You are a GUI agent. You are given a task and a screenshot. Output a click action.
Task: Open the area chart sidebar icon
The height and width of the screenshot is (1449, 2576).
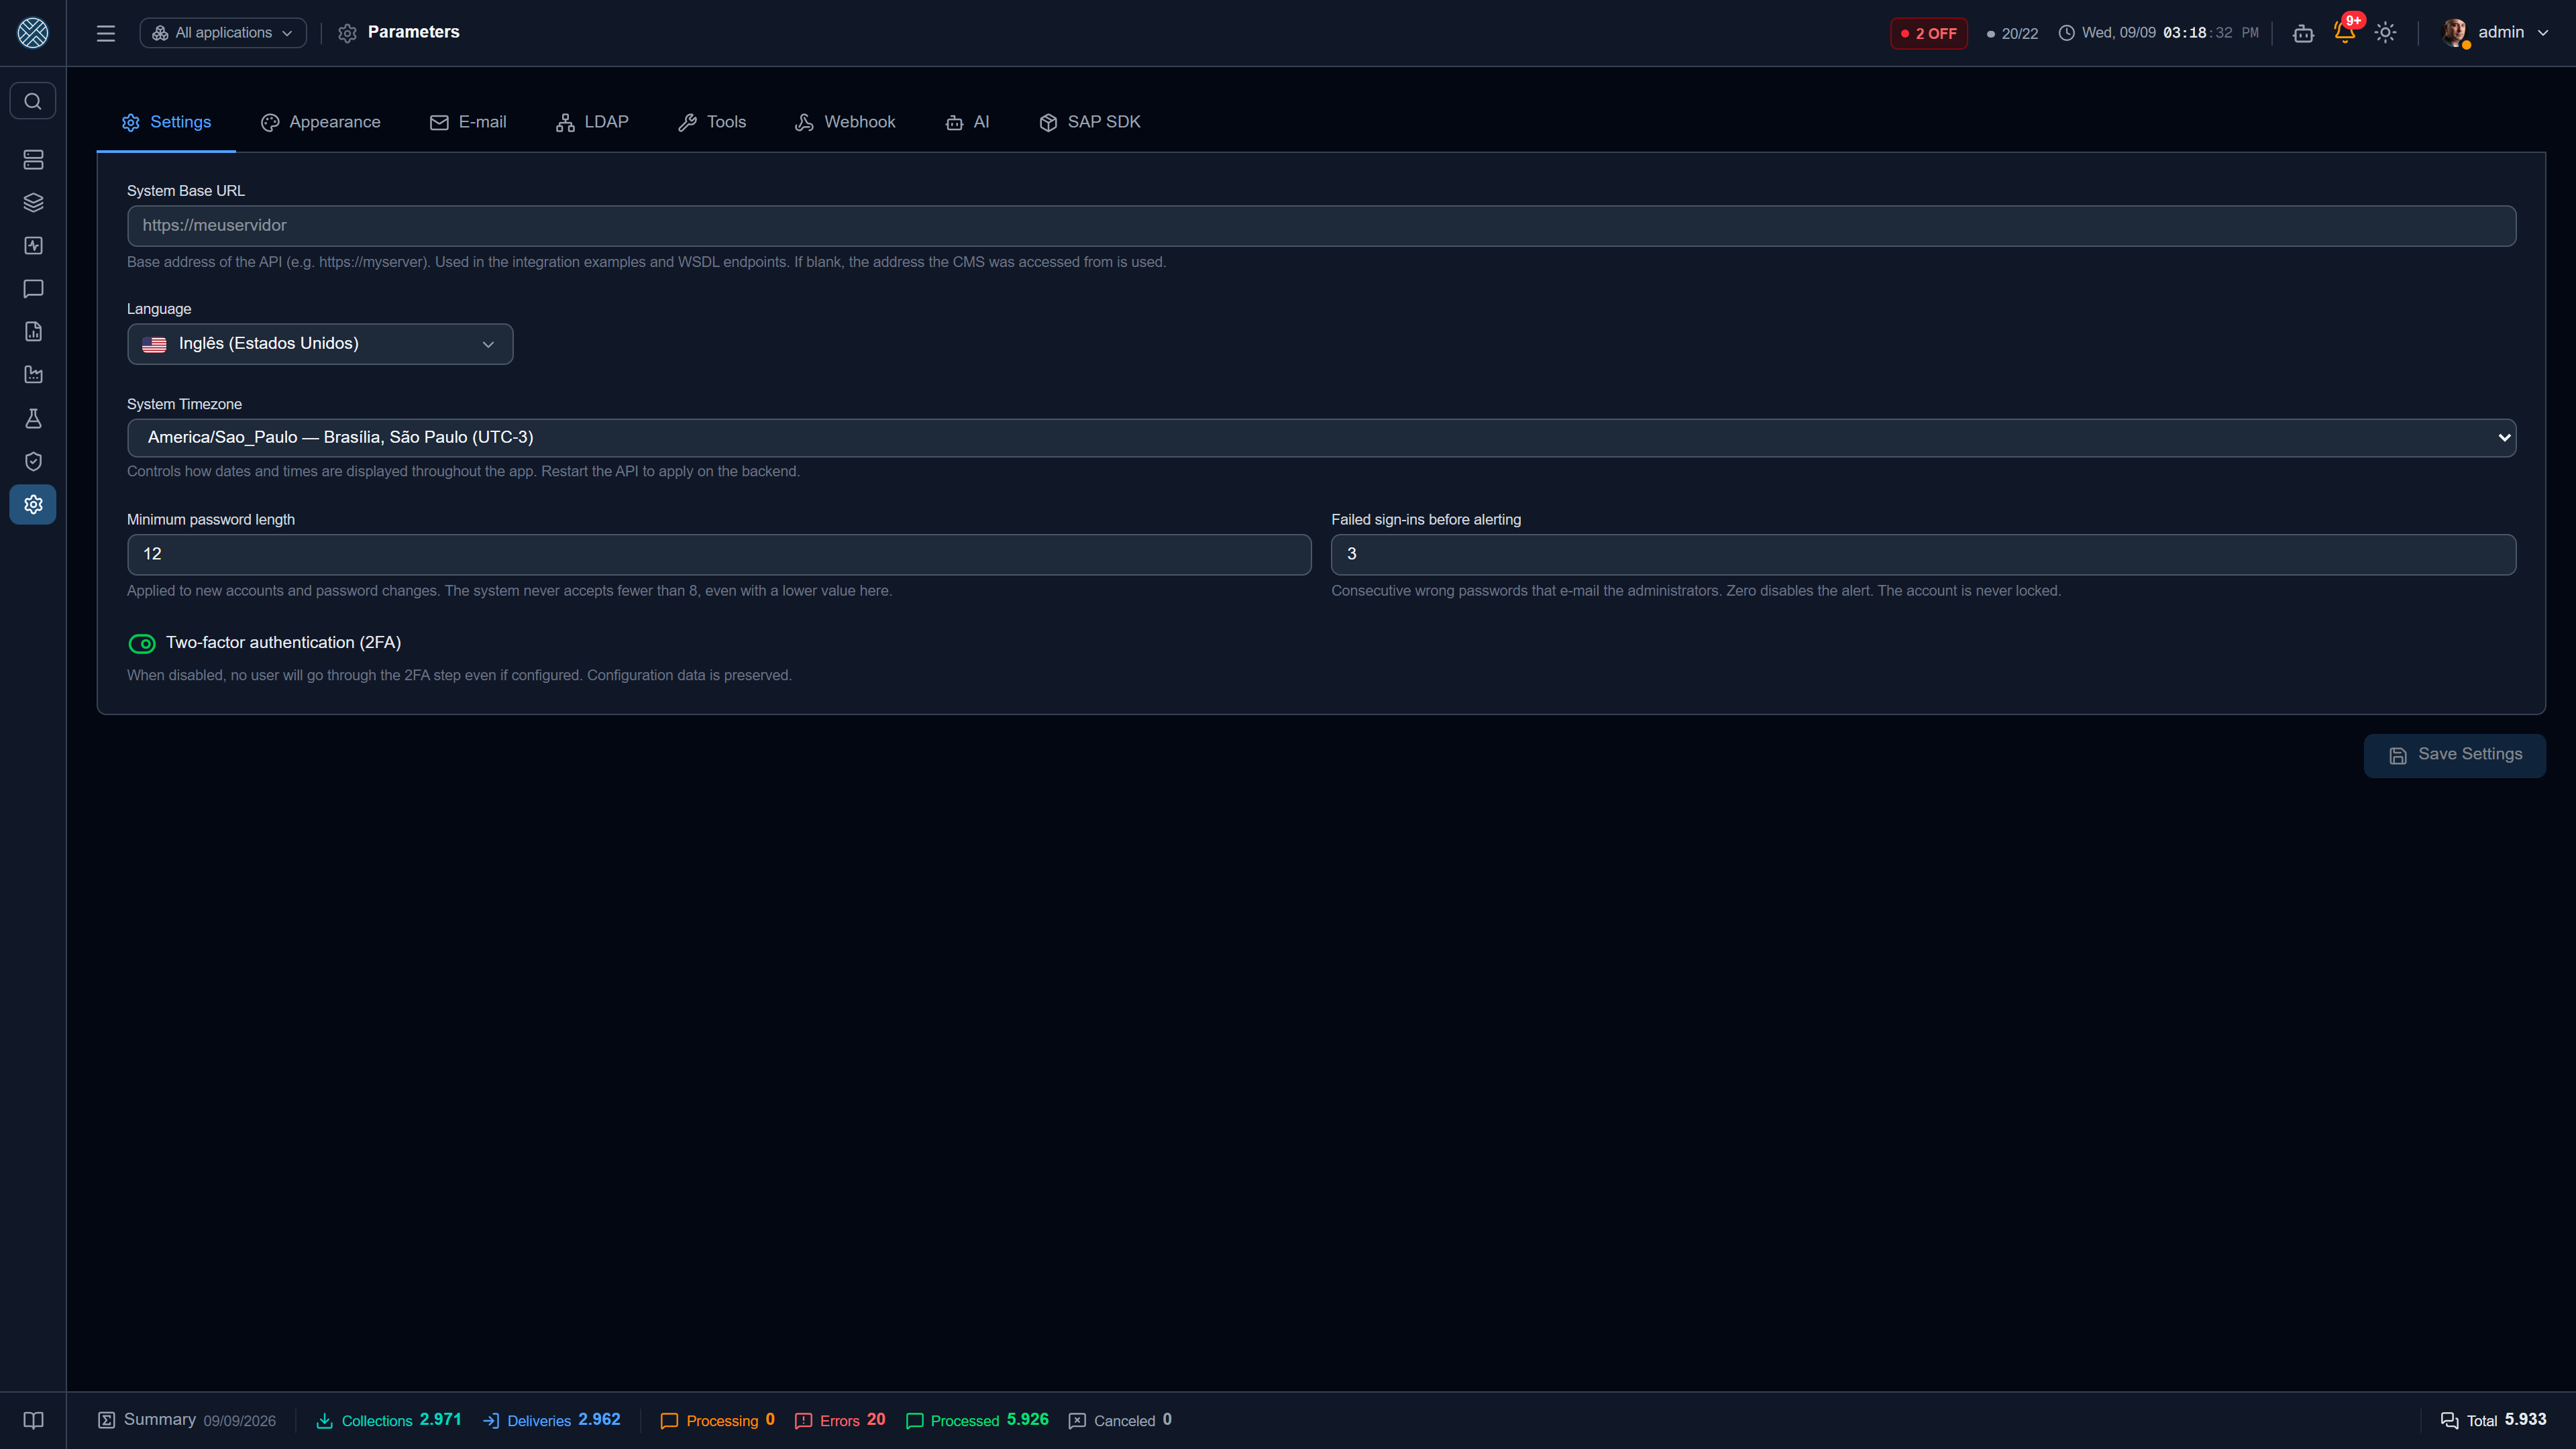click(33, 375)
